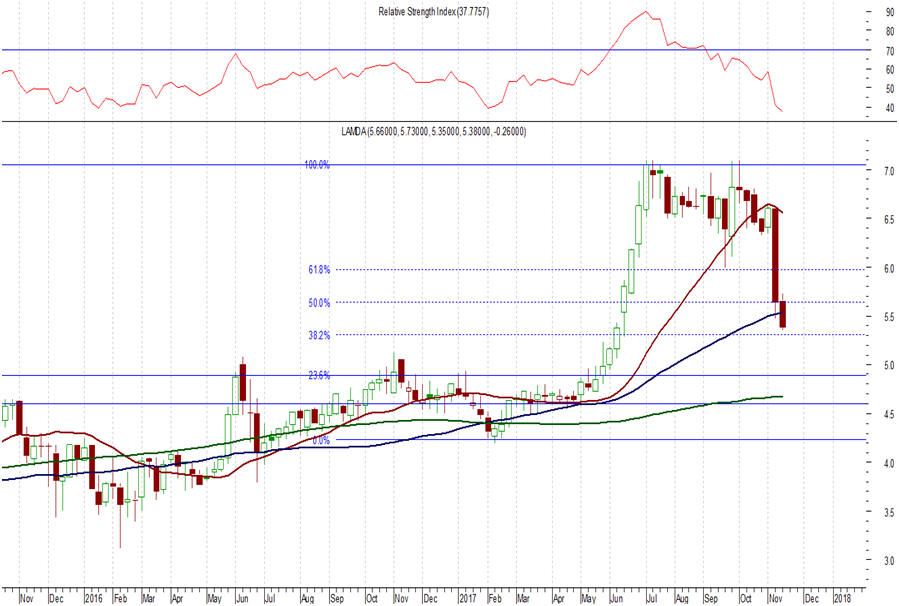The width and height of the screenshot is (899, 606).
Task: Click the 2017 year marker on time axis
Action: click(467, 597)
